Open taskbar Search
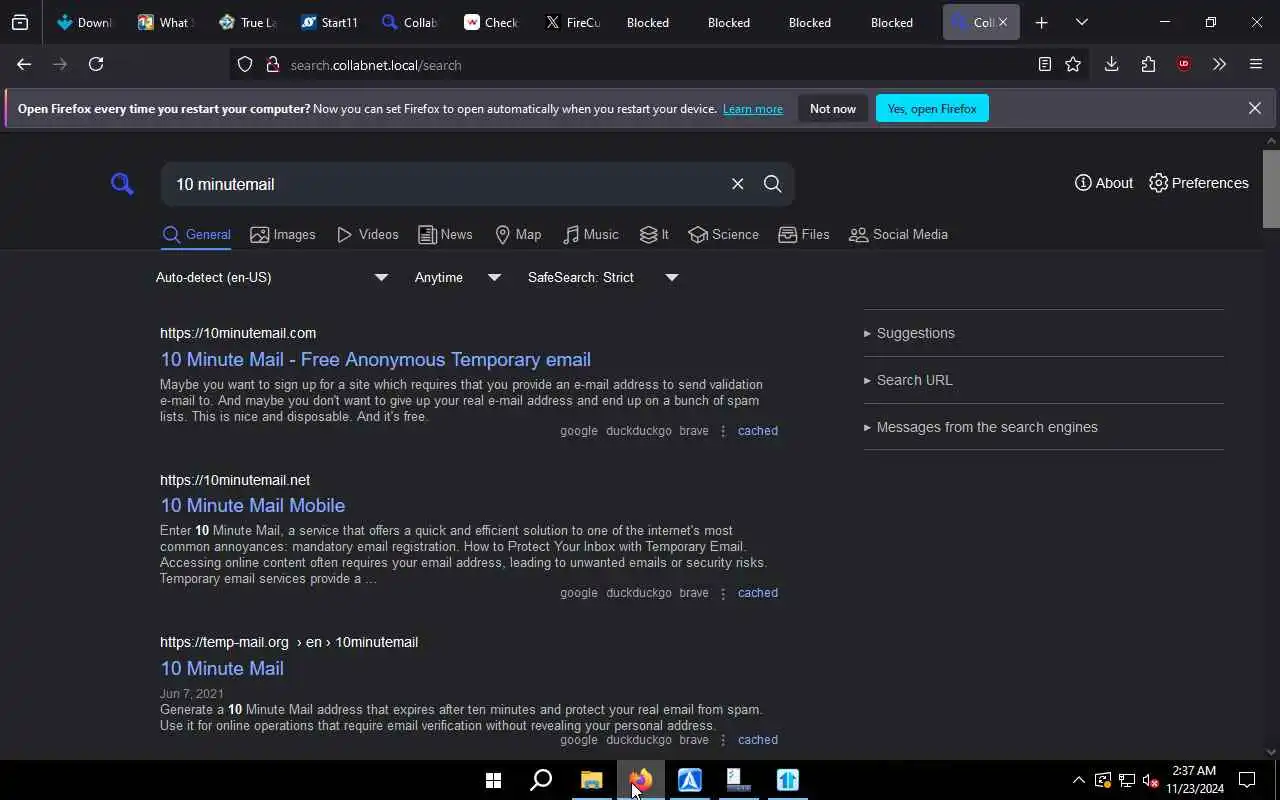Image resolution: width=1280 pixels, height=800 pixels. pyautogui.click(x=541, y=780)
